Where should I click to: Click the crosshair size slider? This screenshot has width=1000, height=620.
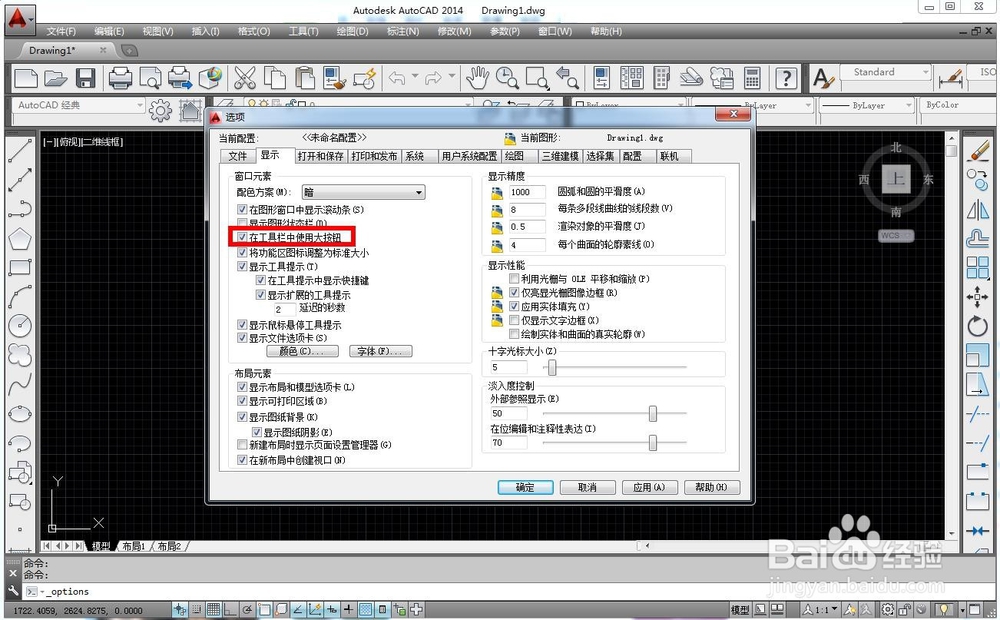pyautogui.click(x=552, y=367)
